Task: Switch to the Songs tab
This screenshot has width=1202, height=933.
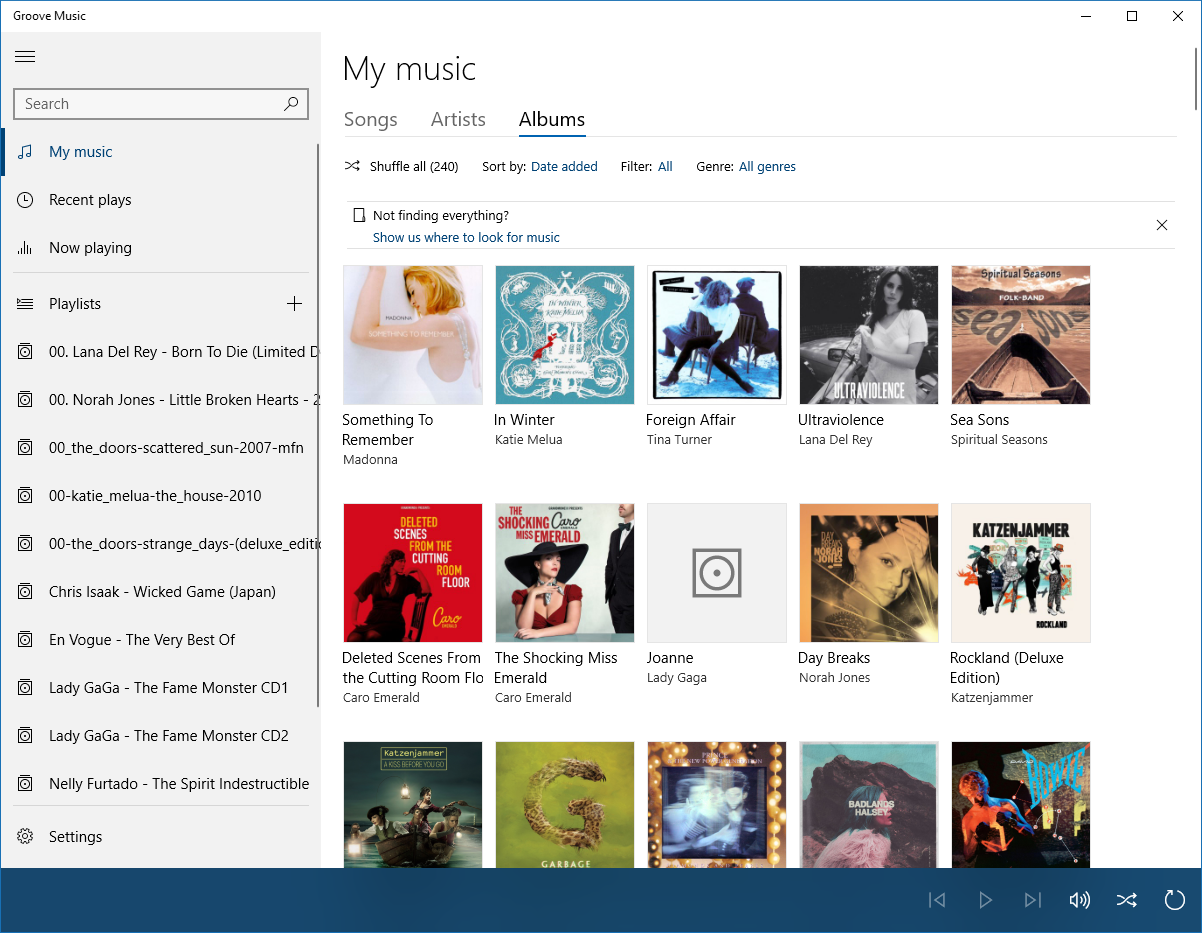Action: (370, 120)
